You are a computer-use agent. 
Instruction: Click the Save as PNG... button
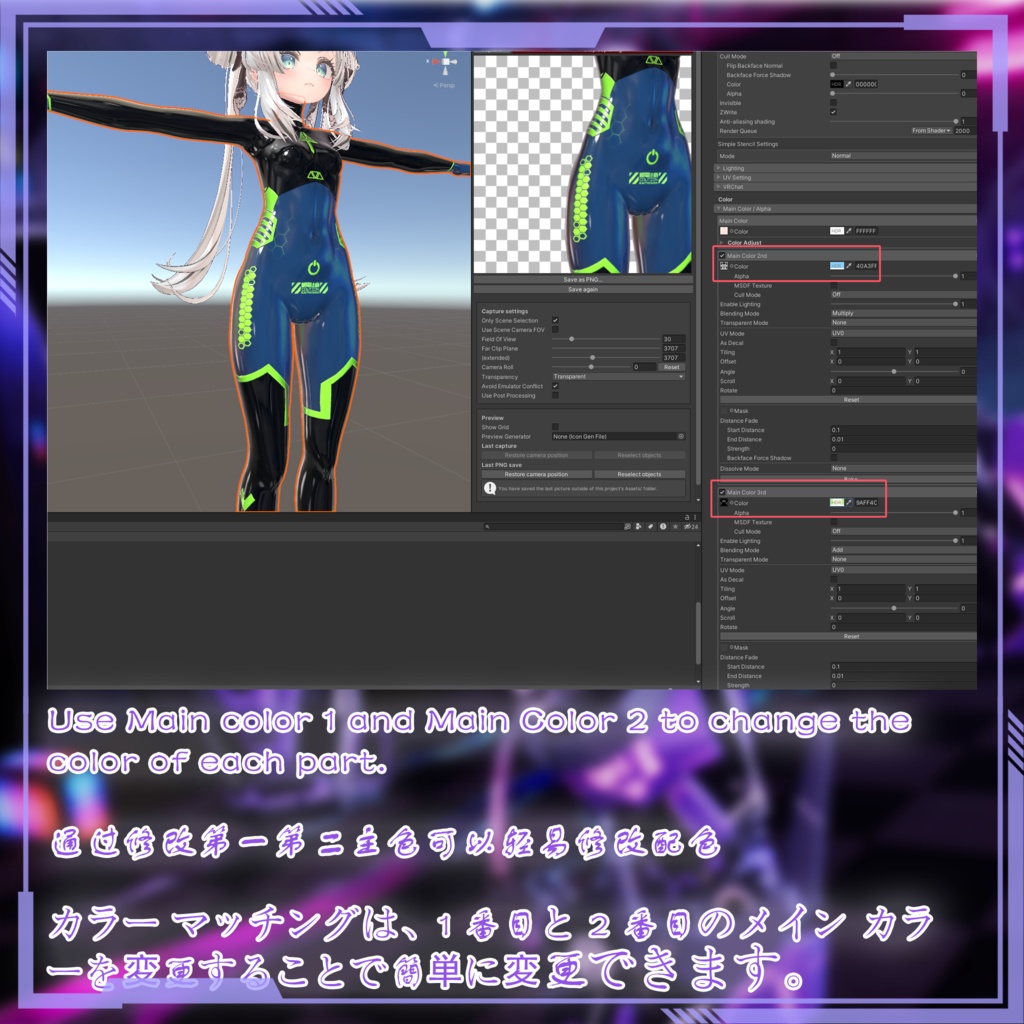click(x=583, y=280)
